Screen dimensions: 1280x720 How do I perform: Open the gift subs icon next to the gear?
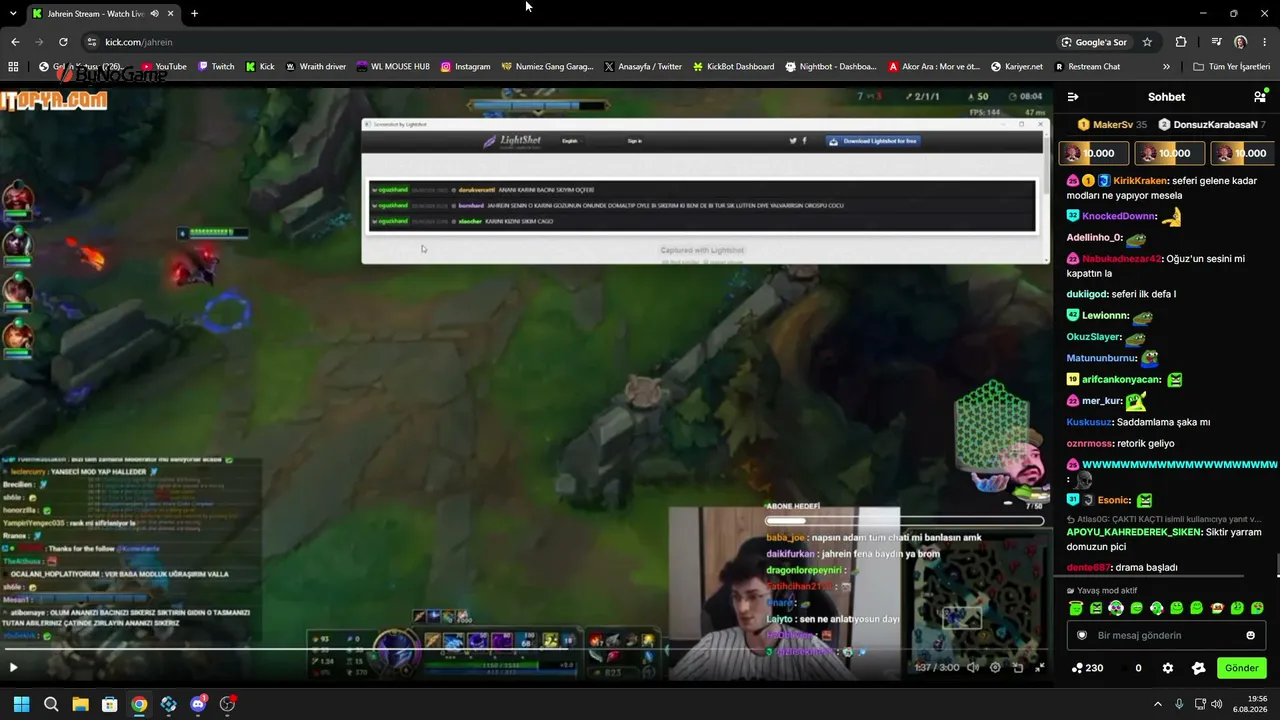(1198, 668)
